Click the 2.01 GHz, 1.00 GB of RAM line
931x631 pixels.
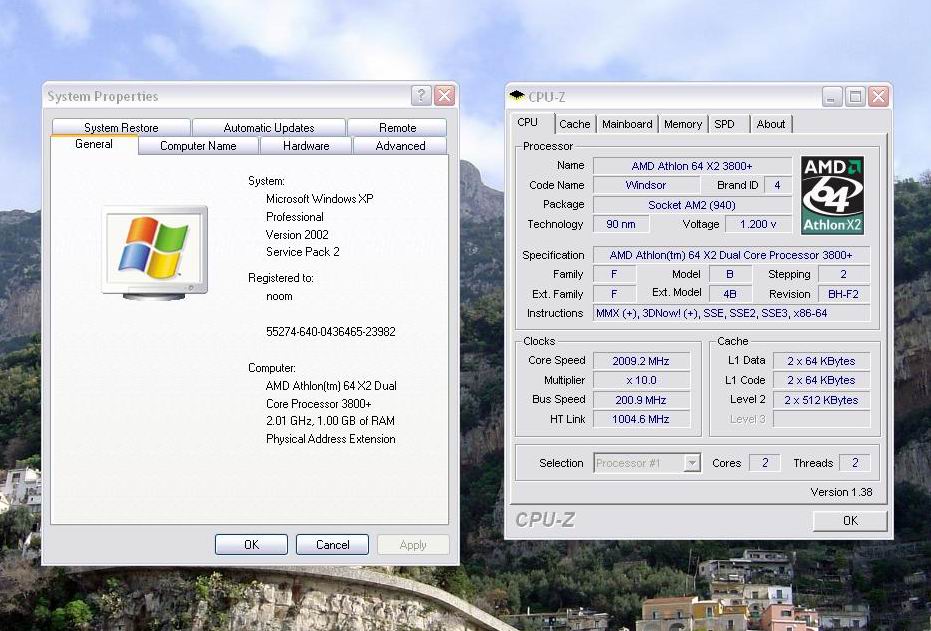(330, 421)
